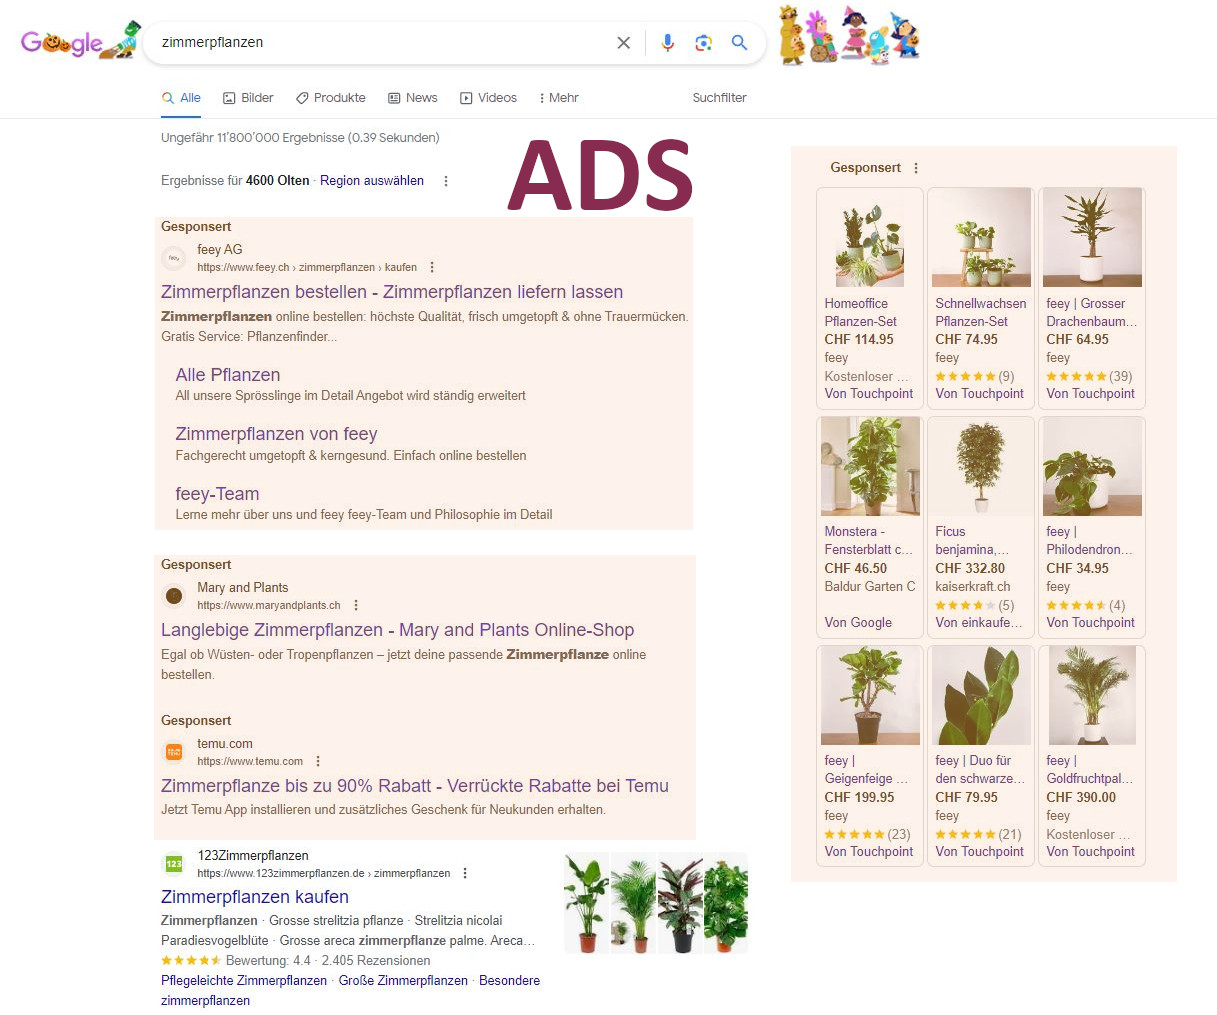The height and width of the screenshot is (1015, 1217).
Task: Switch to the Videos tab
Action: click(x=488, y=98)
